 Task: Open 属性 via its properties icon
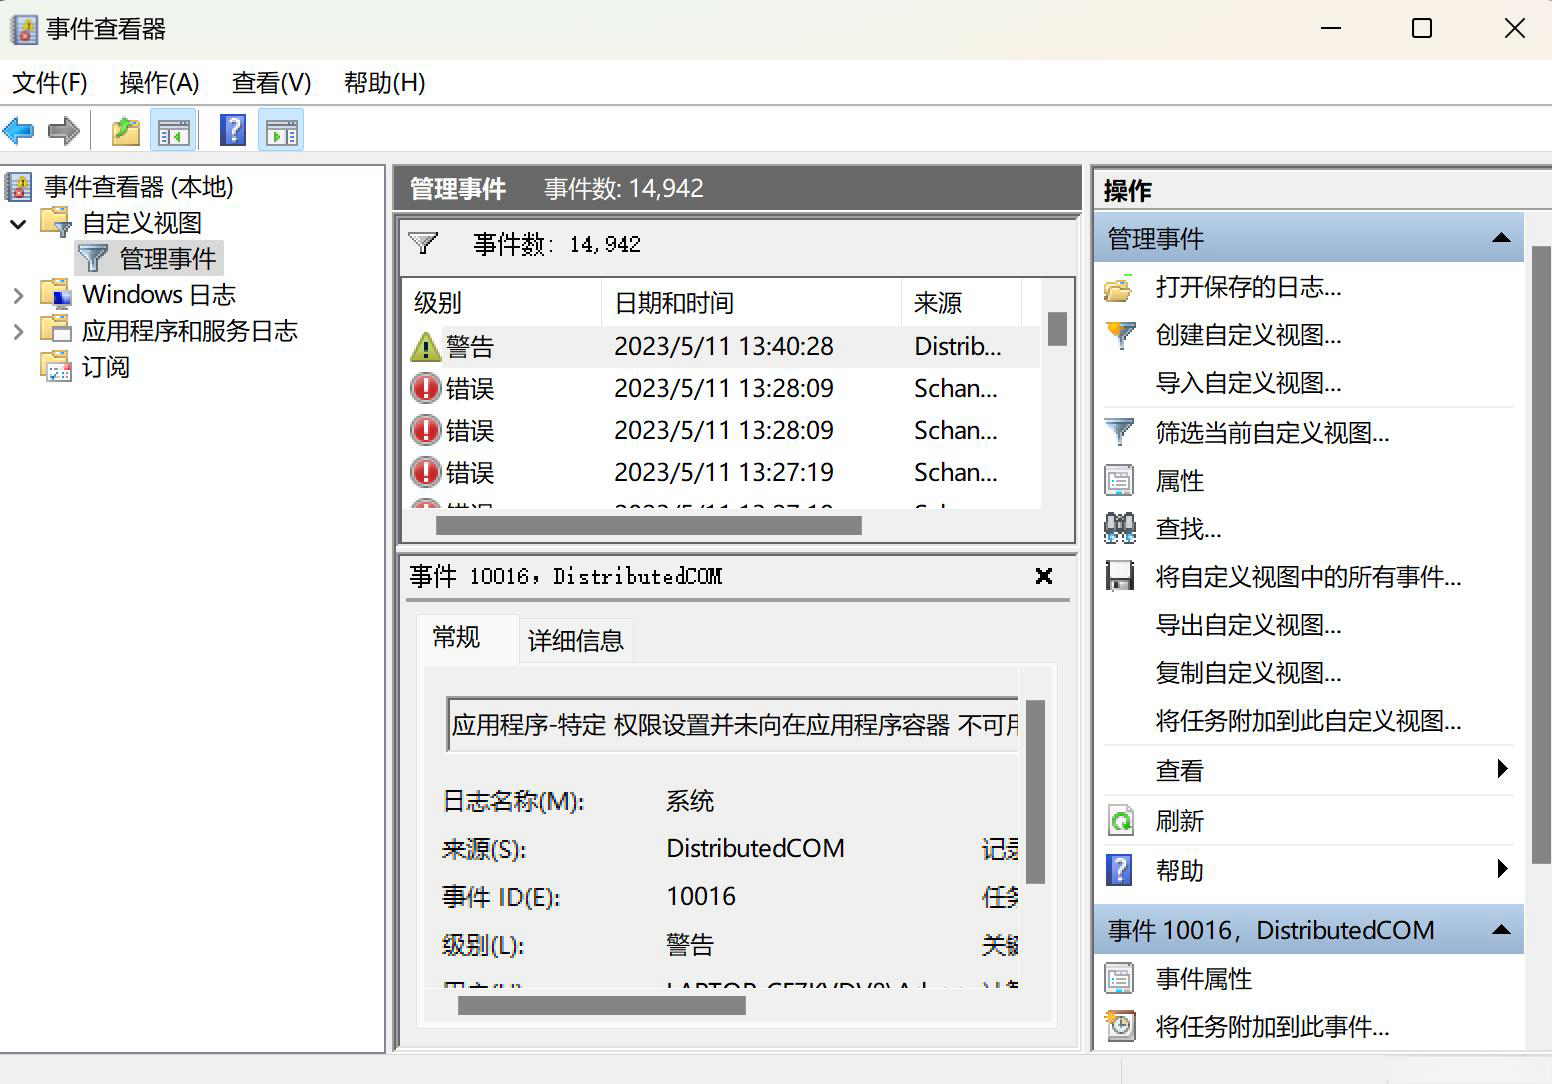[1121, 480]
